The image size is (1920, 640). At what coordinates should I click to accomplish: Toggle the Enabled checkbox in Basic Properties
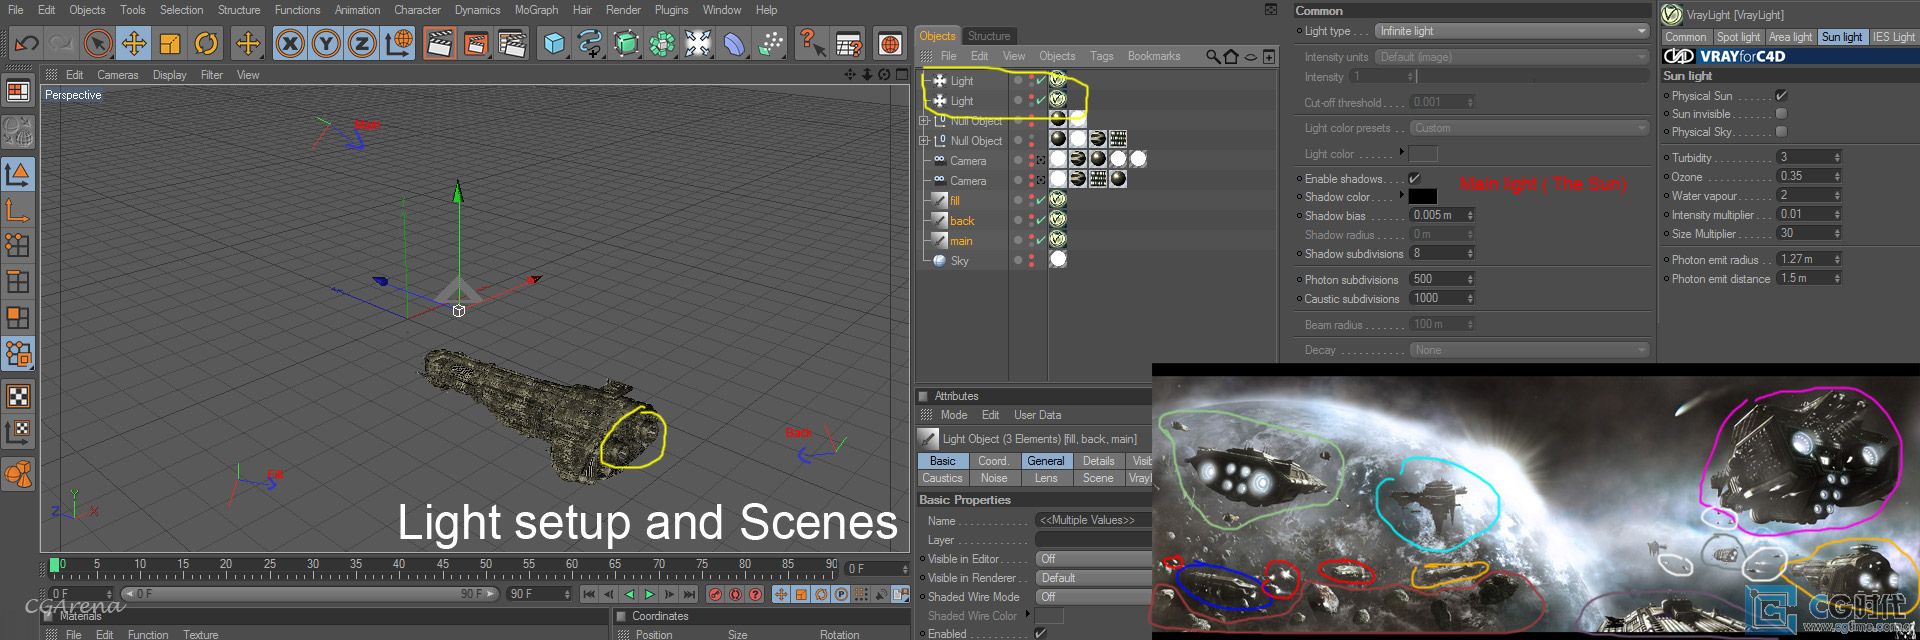tap(1041, 634)
